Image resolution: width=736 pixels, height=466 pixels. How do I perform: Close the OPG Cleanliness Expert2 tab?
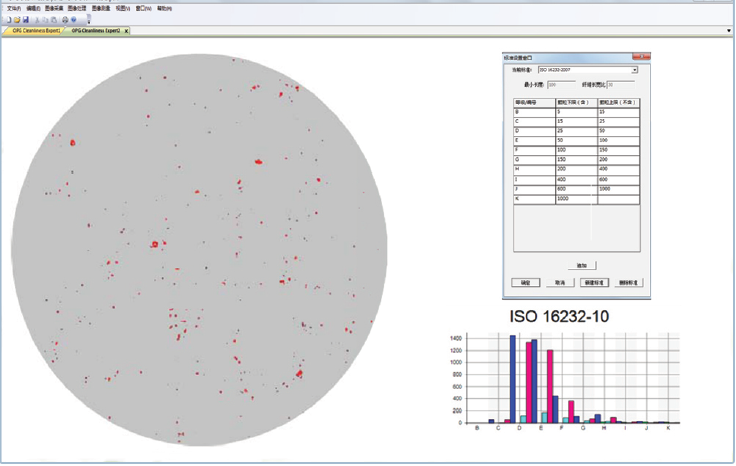click(x=126, y=31)
